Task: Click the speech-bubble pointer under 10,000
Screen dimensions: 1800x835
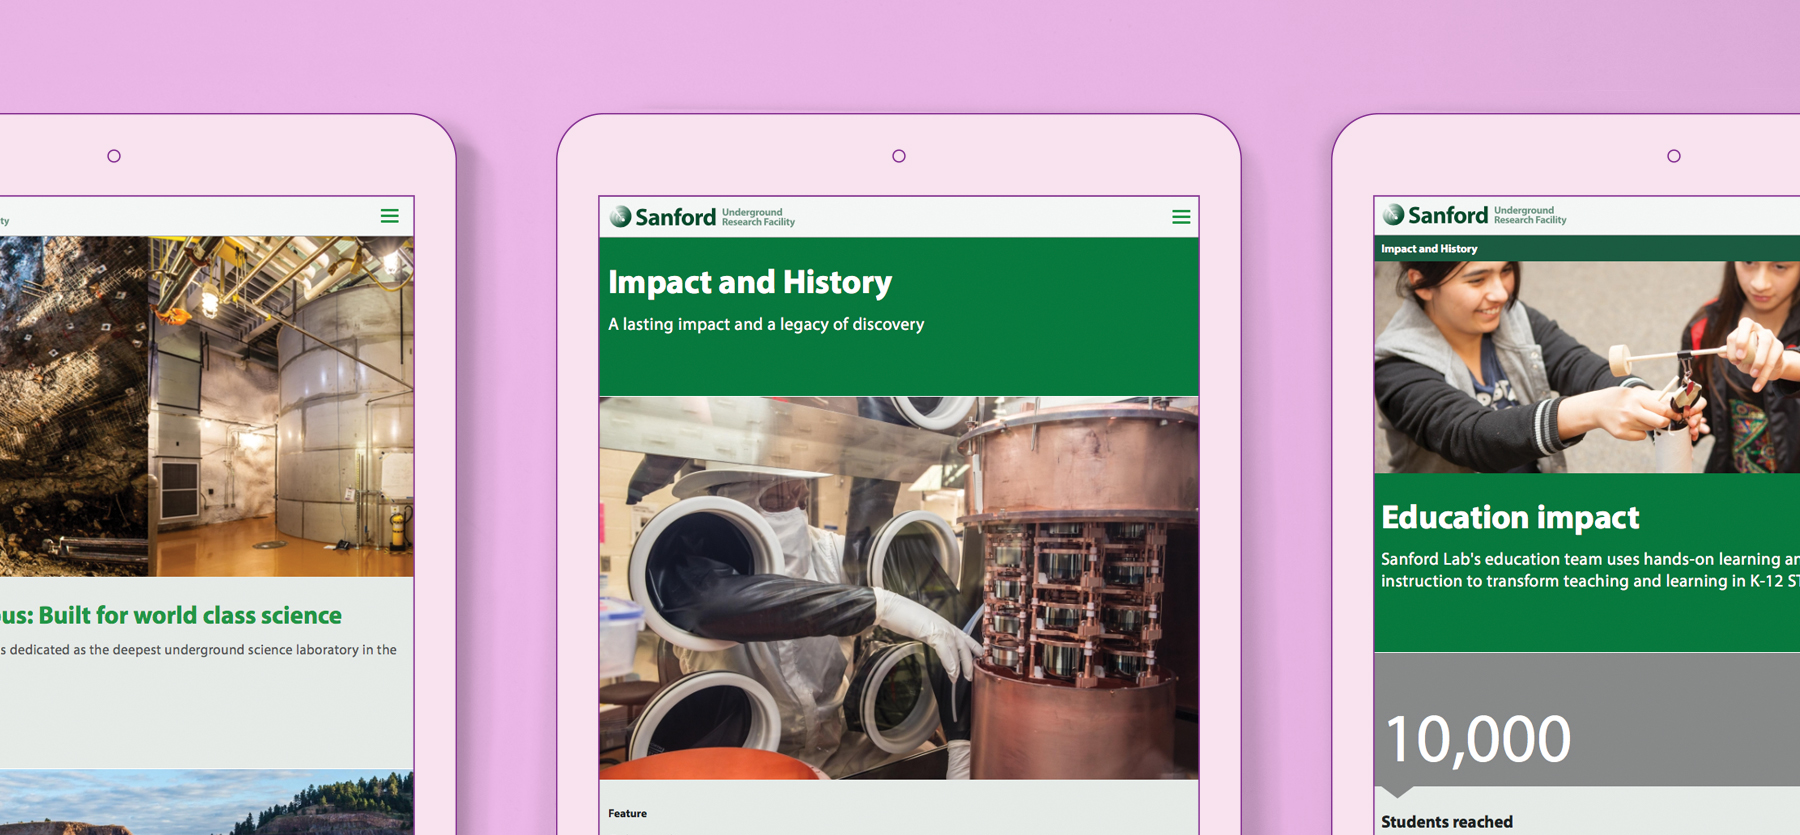Action: (1397, 791)
